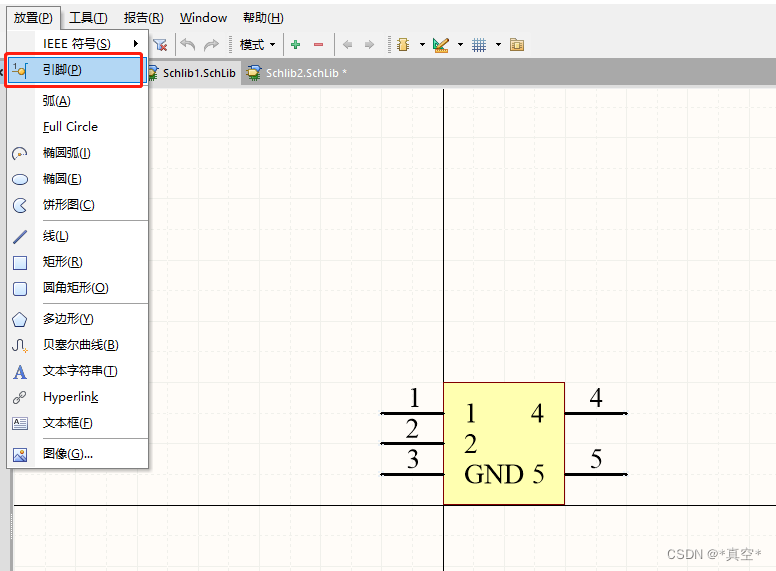Viewport: 776px width, 571px height.
Task: Open the 工具(T) menu
Action: click(88, 18)
